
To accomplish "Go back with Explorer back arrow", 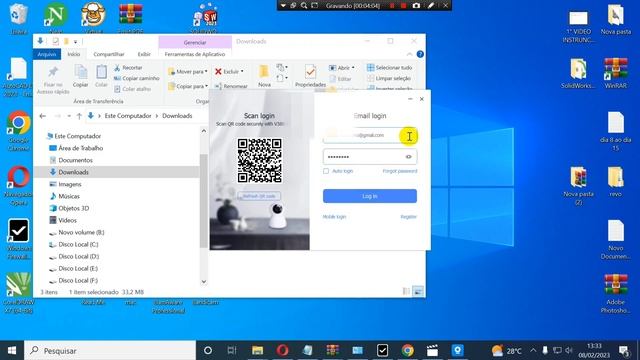I will pyautogui.click(x=42, y=116).
